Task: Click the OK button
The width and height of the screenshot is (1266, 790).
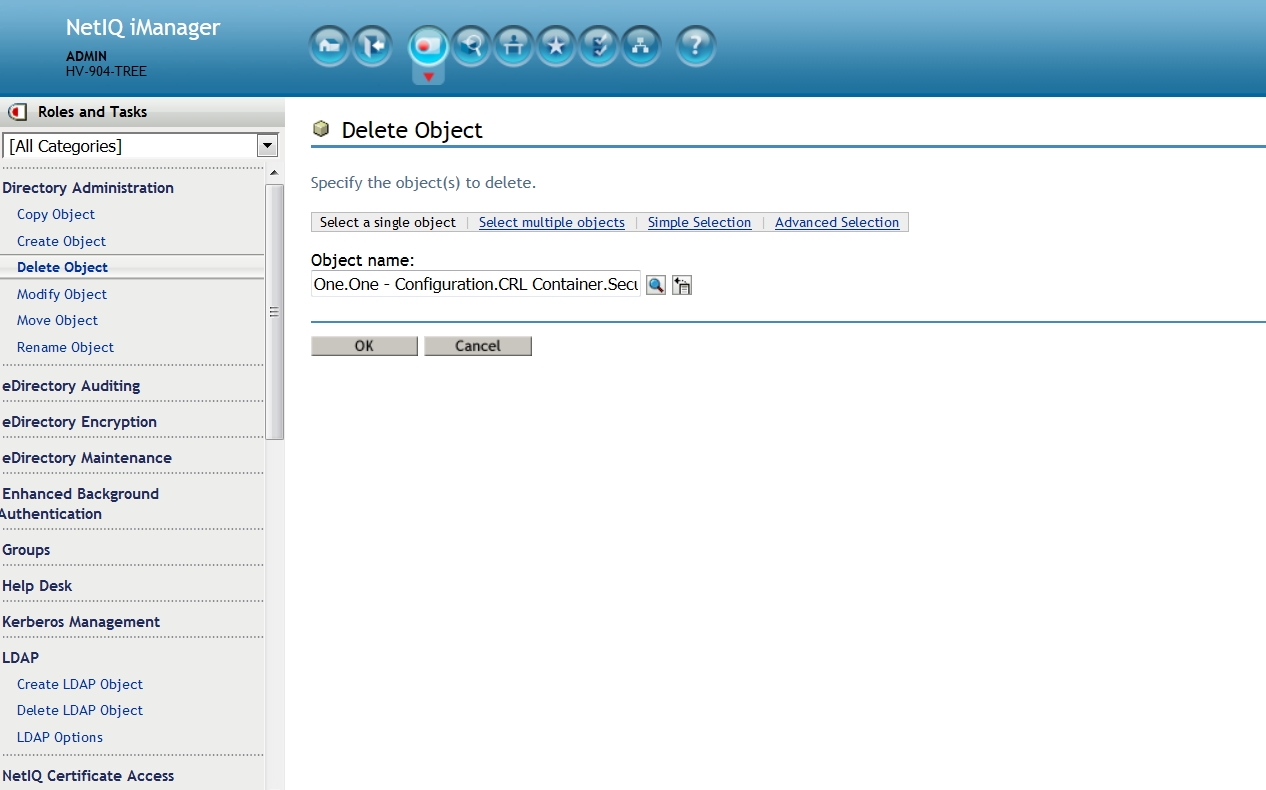Action: (x=364, y=346)
